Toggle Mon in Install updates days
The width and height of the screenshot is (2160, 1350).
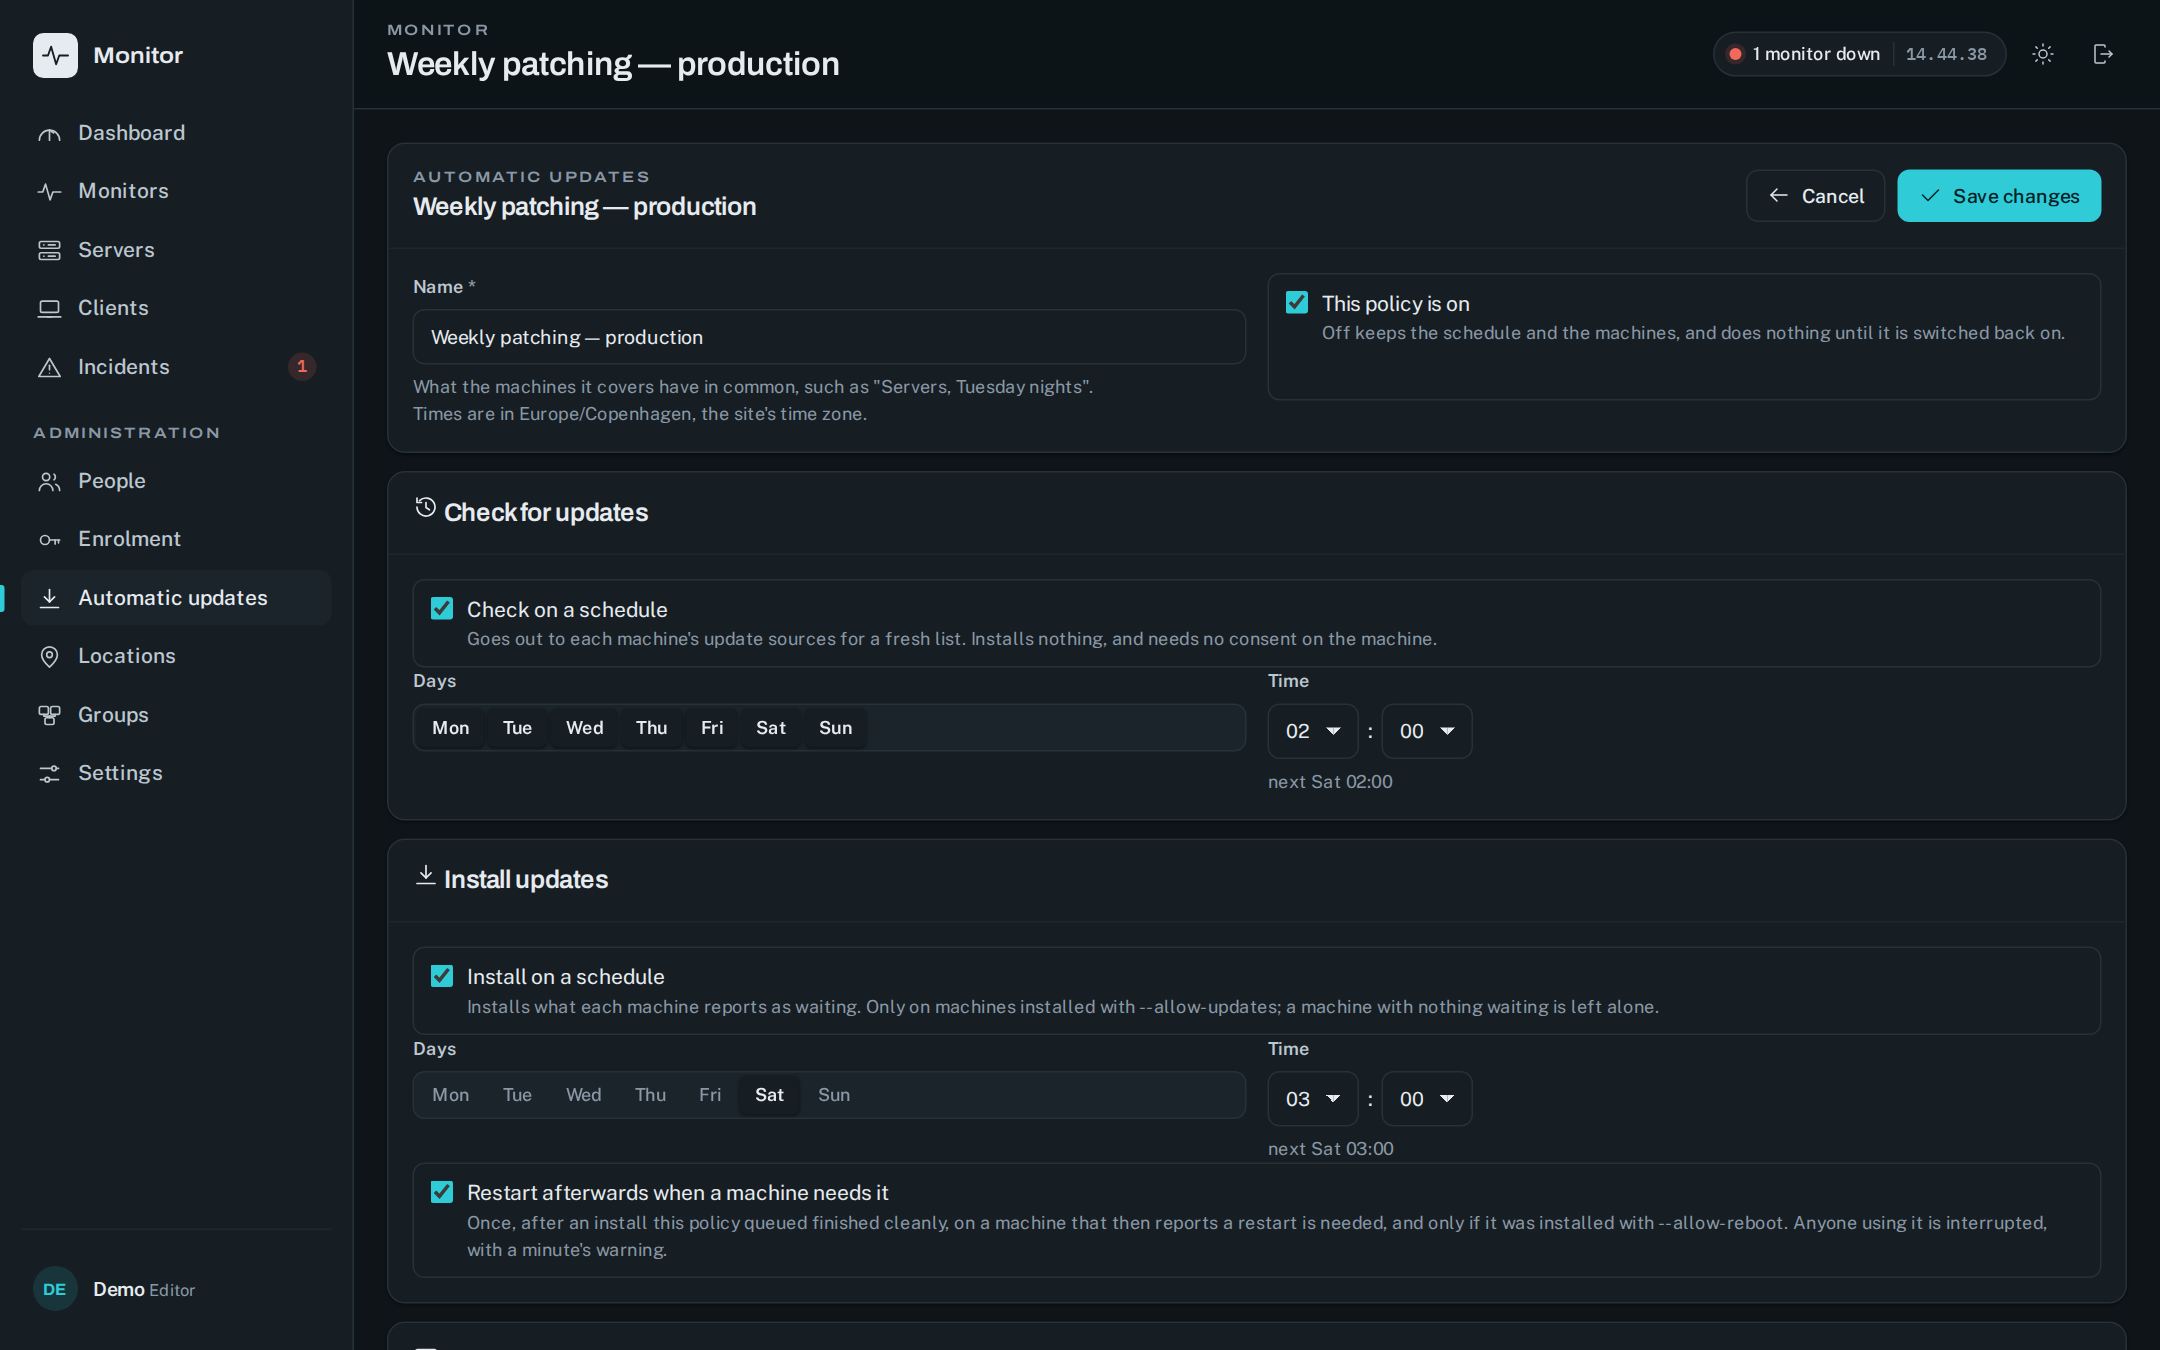point(450,1095)
